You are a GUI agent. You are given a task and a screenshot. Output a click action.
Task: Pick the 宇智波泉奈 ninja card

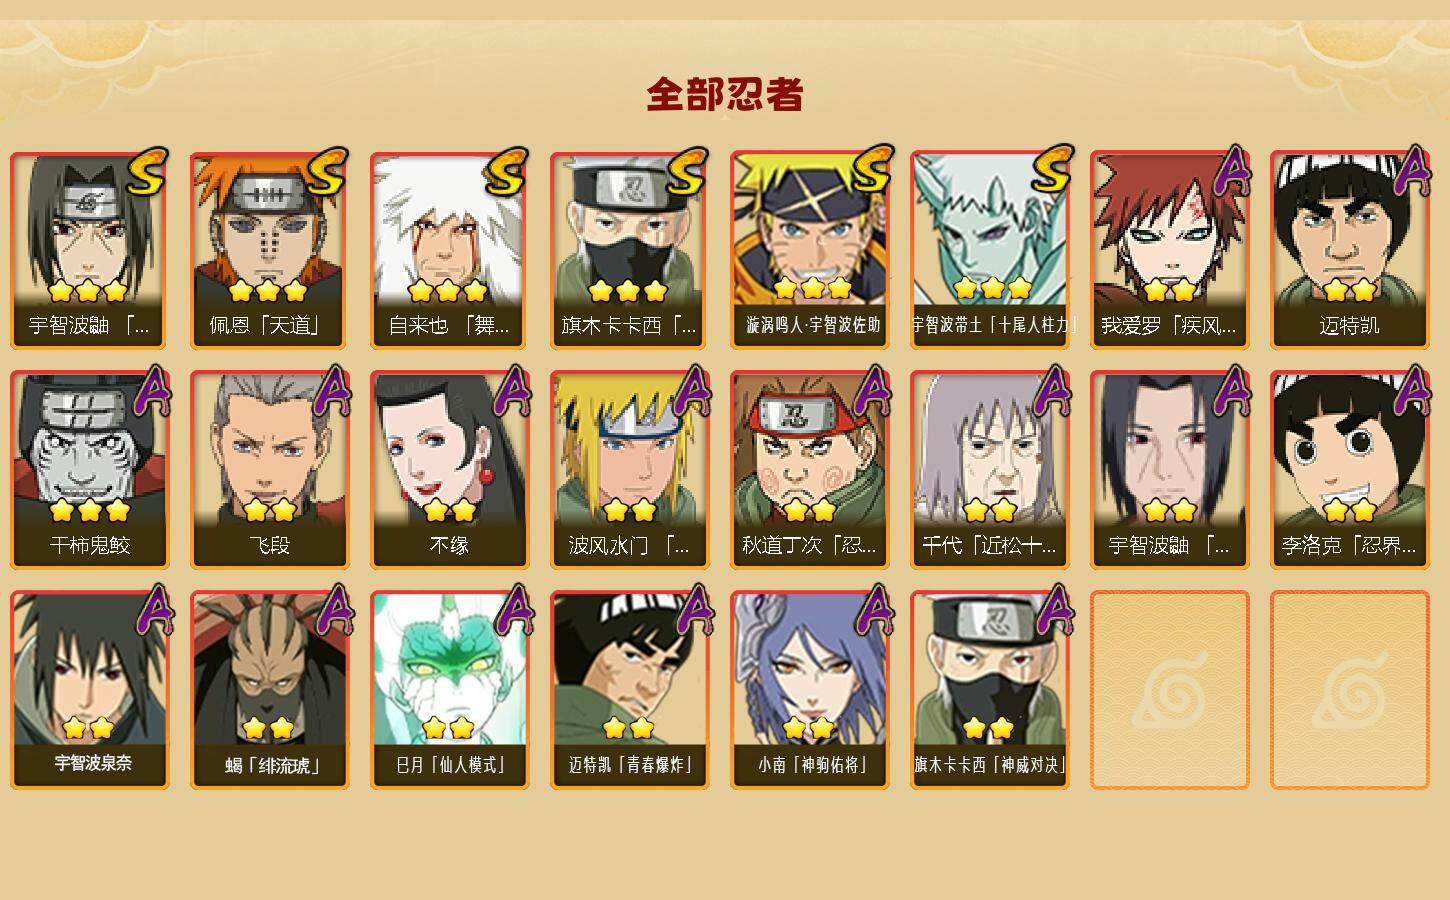click(x=89, y=690)
